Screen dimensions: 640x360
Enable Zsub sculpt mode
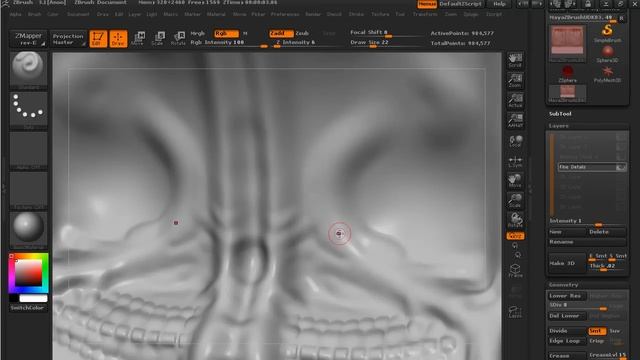(302, 33)
